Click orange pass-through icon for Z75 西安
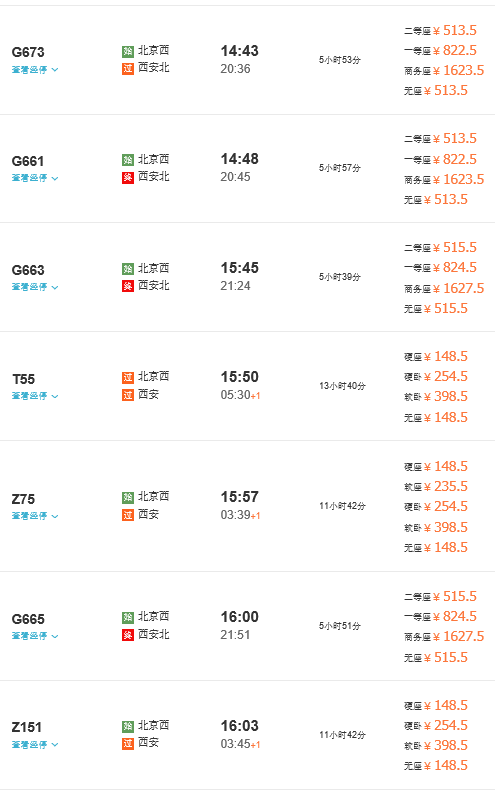495x795 pixels. (128, 515)
